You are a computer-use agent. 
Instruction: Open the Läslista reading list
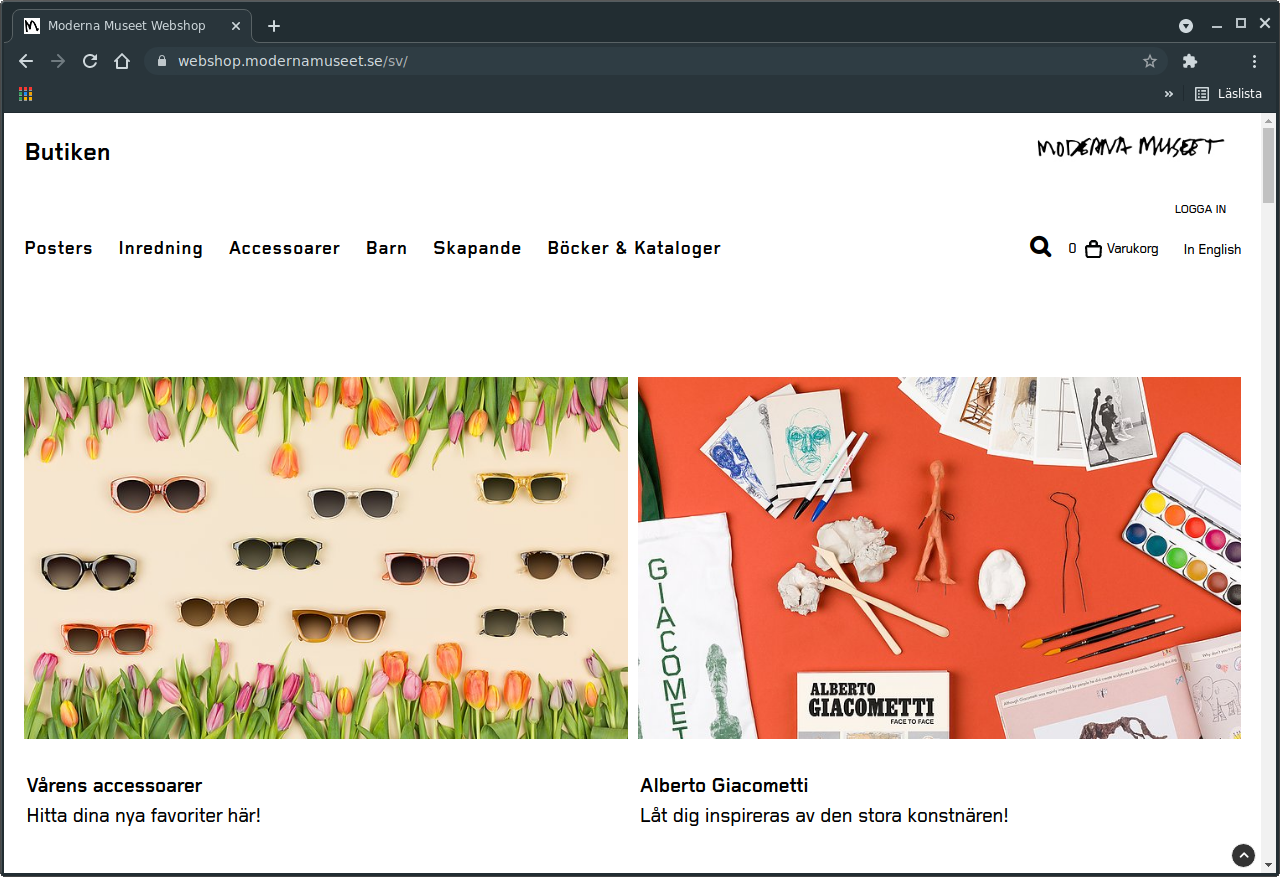(x=1228, y=94)
